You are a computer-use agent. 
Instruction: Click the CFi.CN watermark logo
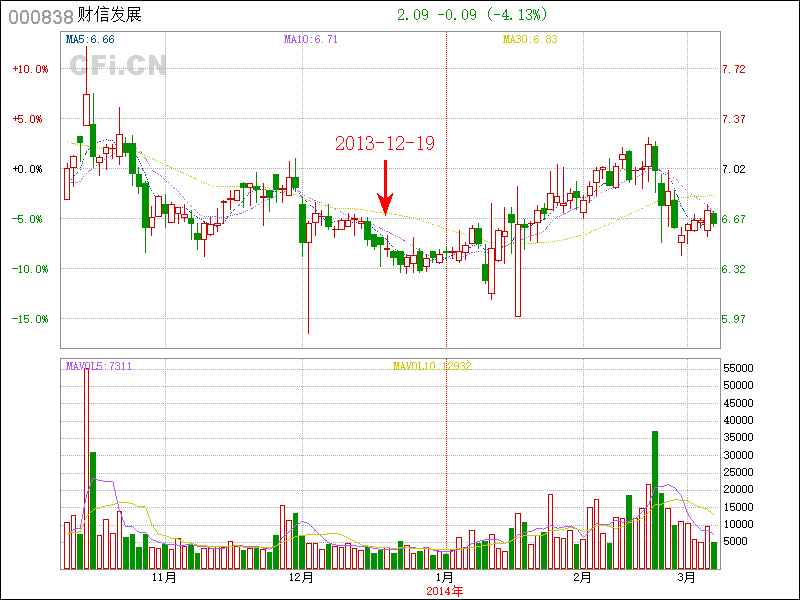(118, 65)
